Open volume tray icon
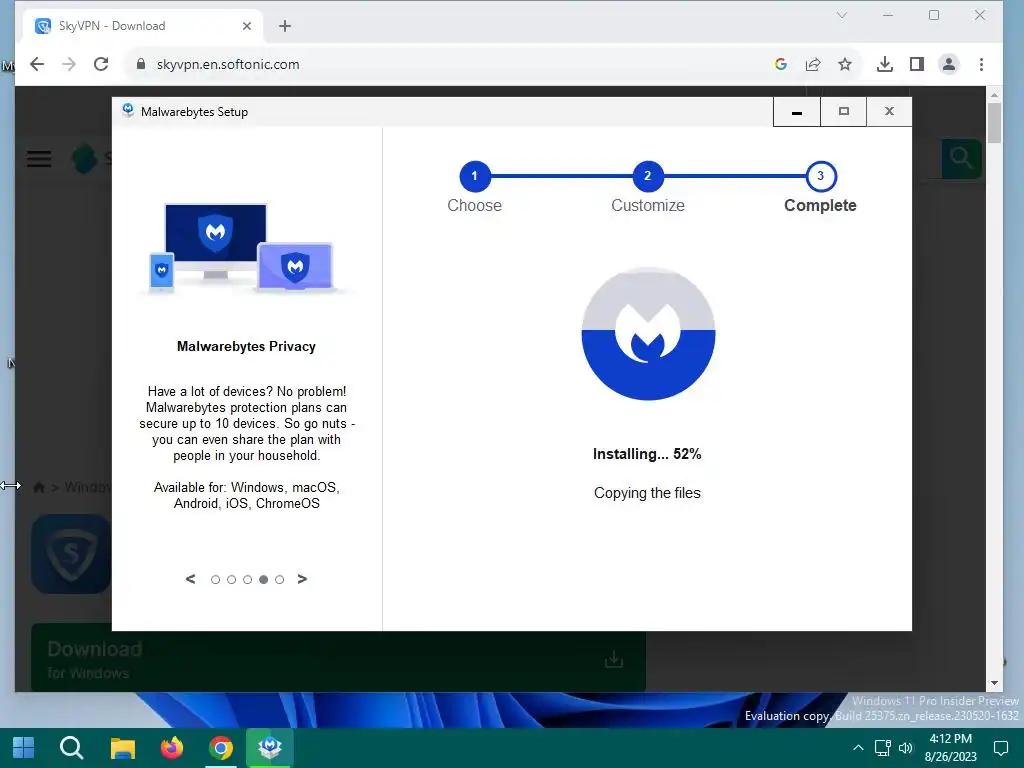The width and height of the screenshot is (1024, 768). pyautogui.click(x=906, y=748)
